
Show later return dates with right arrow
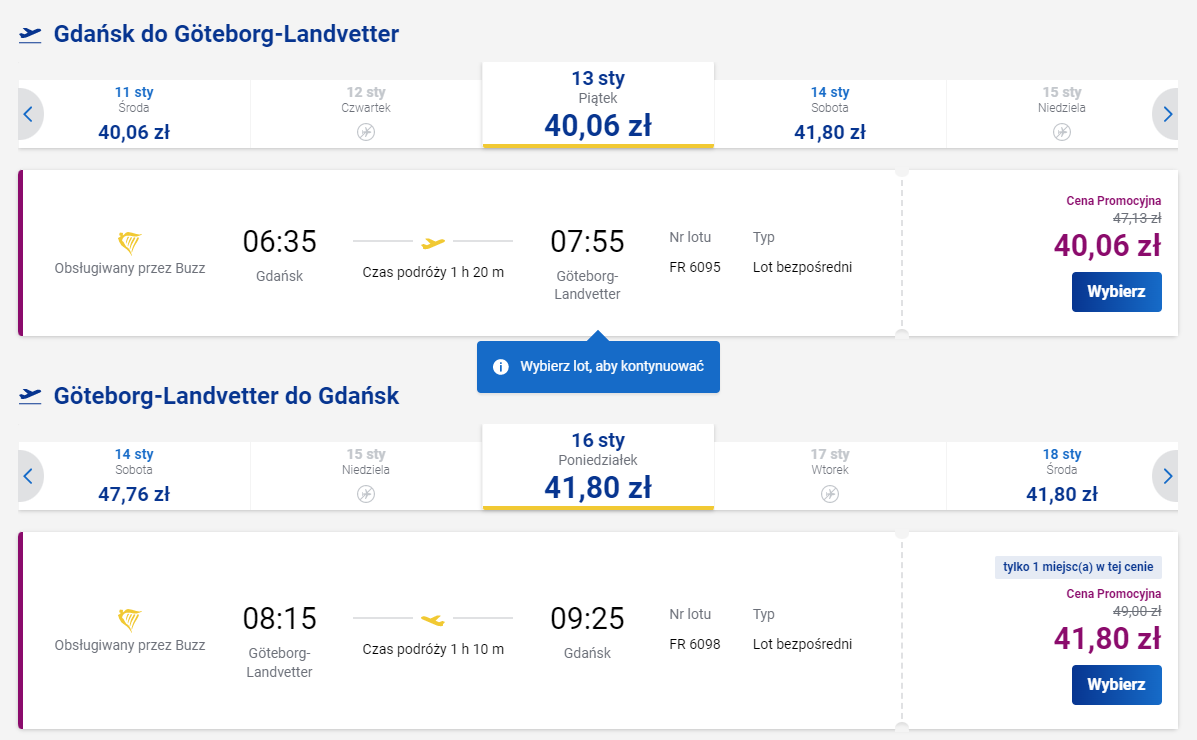1168,476
